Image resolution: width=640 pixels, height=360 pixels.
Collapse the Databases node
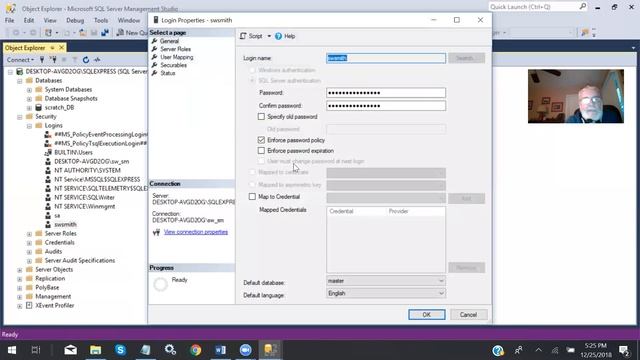[x=20, y=81]
